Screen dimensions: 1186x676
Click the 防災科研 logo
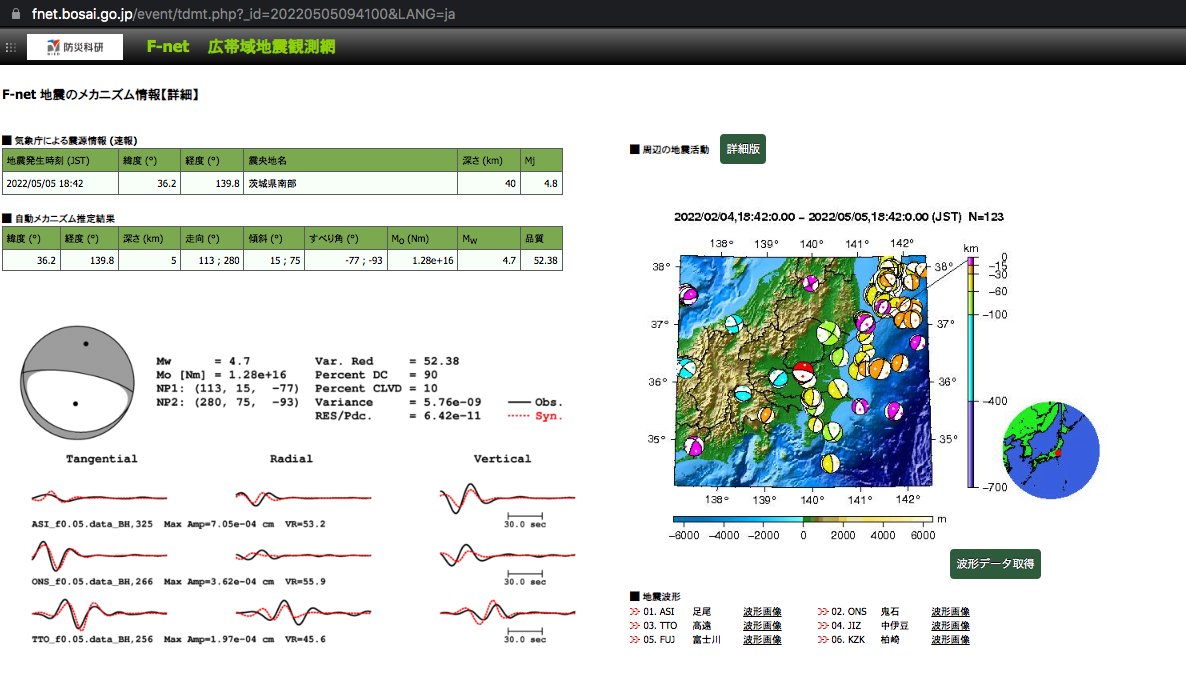coord(75,47)
